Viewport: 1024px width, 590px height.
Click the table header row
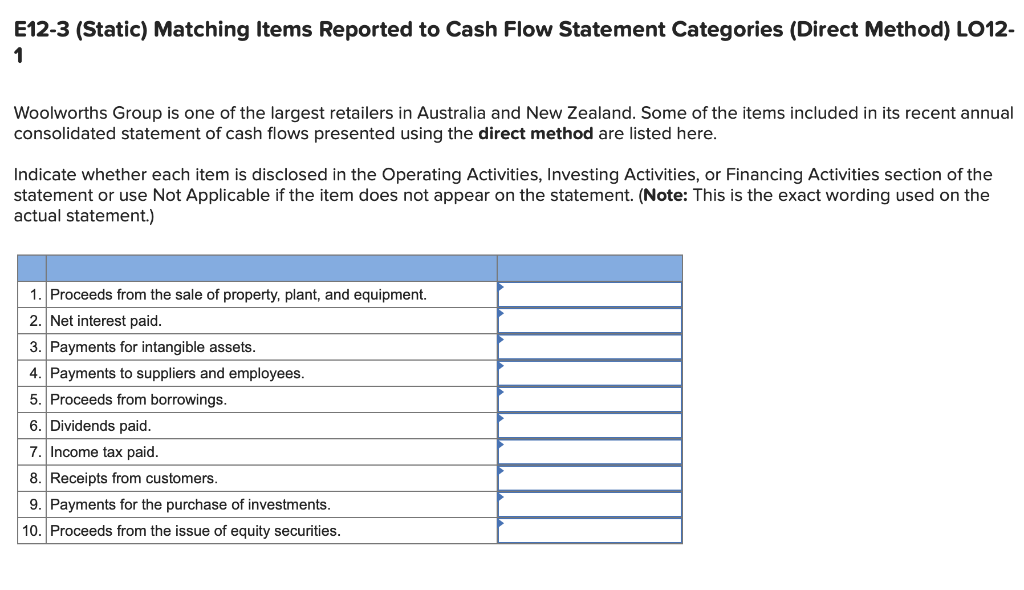pyautogui.click(x=350, y=268)
